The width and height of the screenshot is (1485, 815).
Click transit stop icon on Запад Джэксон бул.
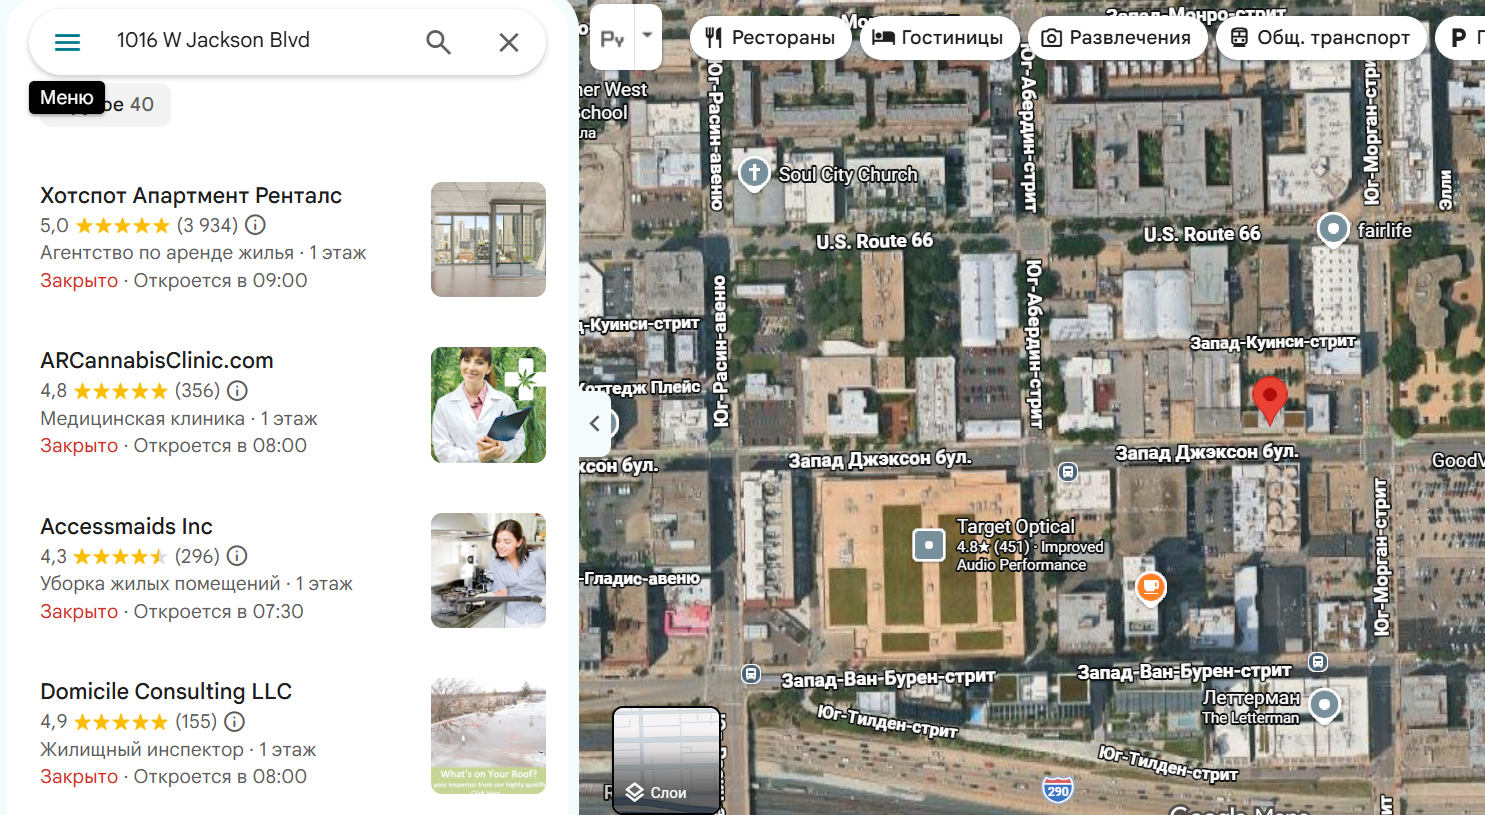tap(1068, 471)
